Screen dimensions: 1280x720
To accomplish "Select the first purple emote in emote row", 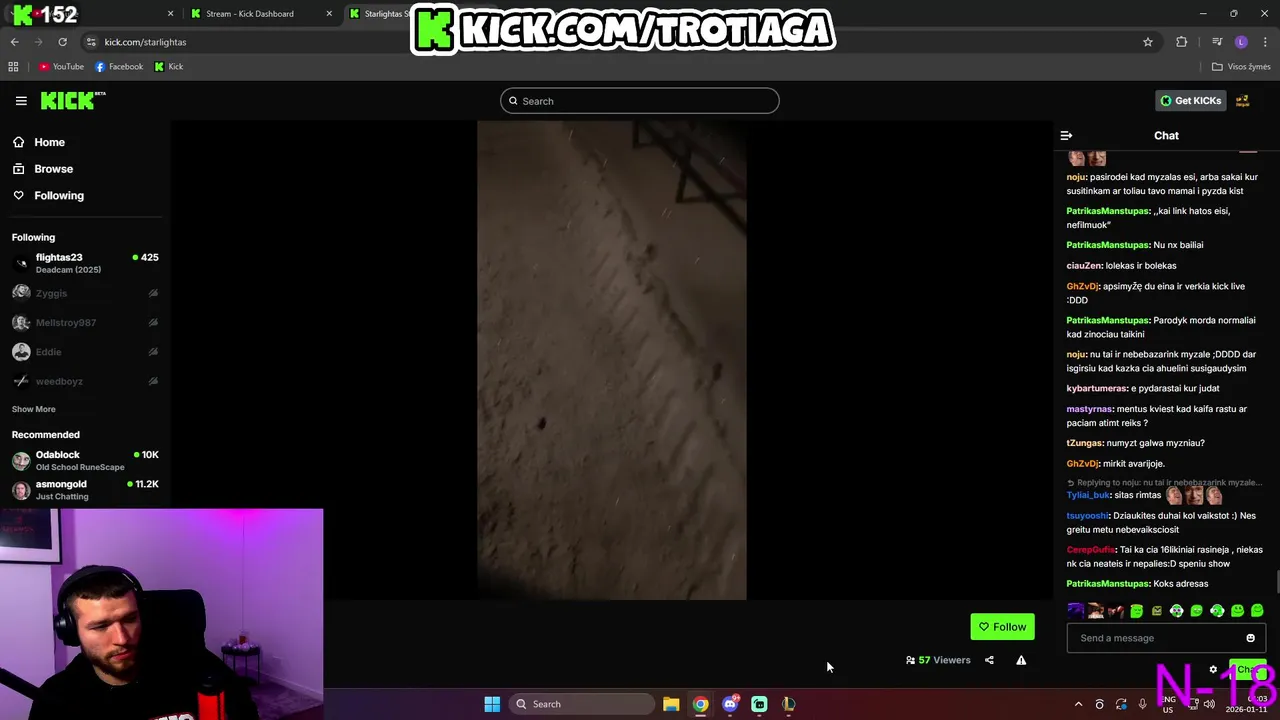I will (1075, 610).
